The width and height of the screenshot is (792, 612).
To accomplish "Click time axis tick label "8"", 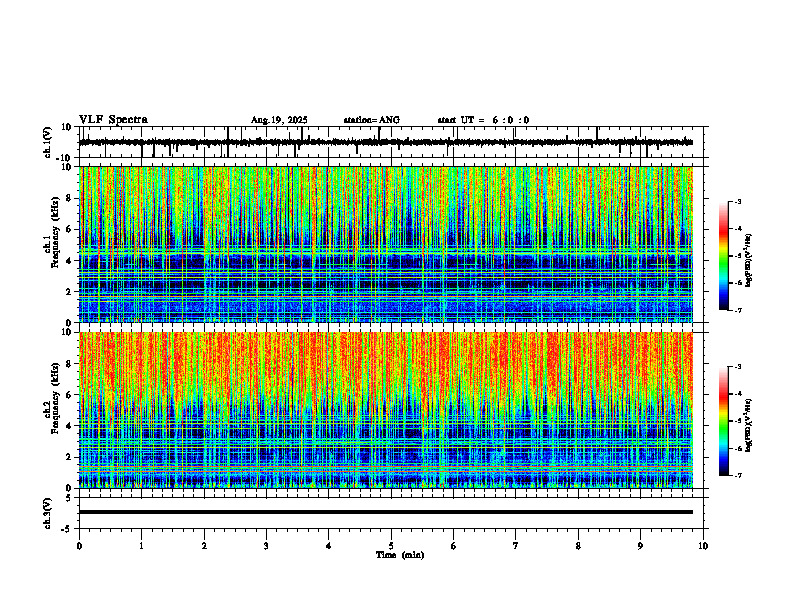I will click(x=578, y=546).
